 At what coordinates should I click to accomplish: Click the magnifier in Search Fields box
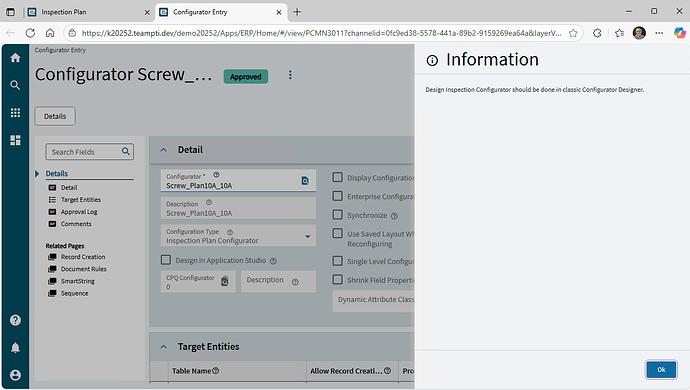[x=126, y=151]
